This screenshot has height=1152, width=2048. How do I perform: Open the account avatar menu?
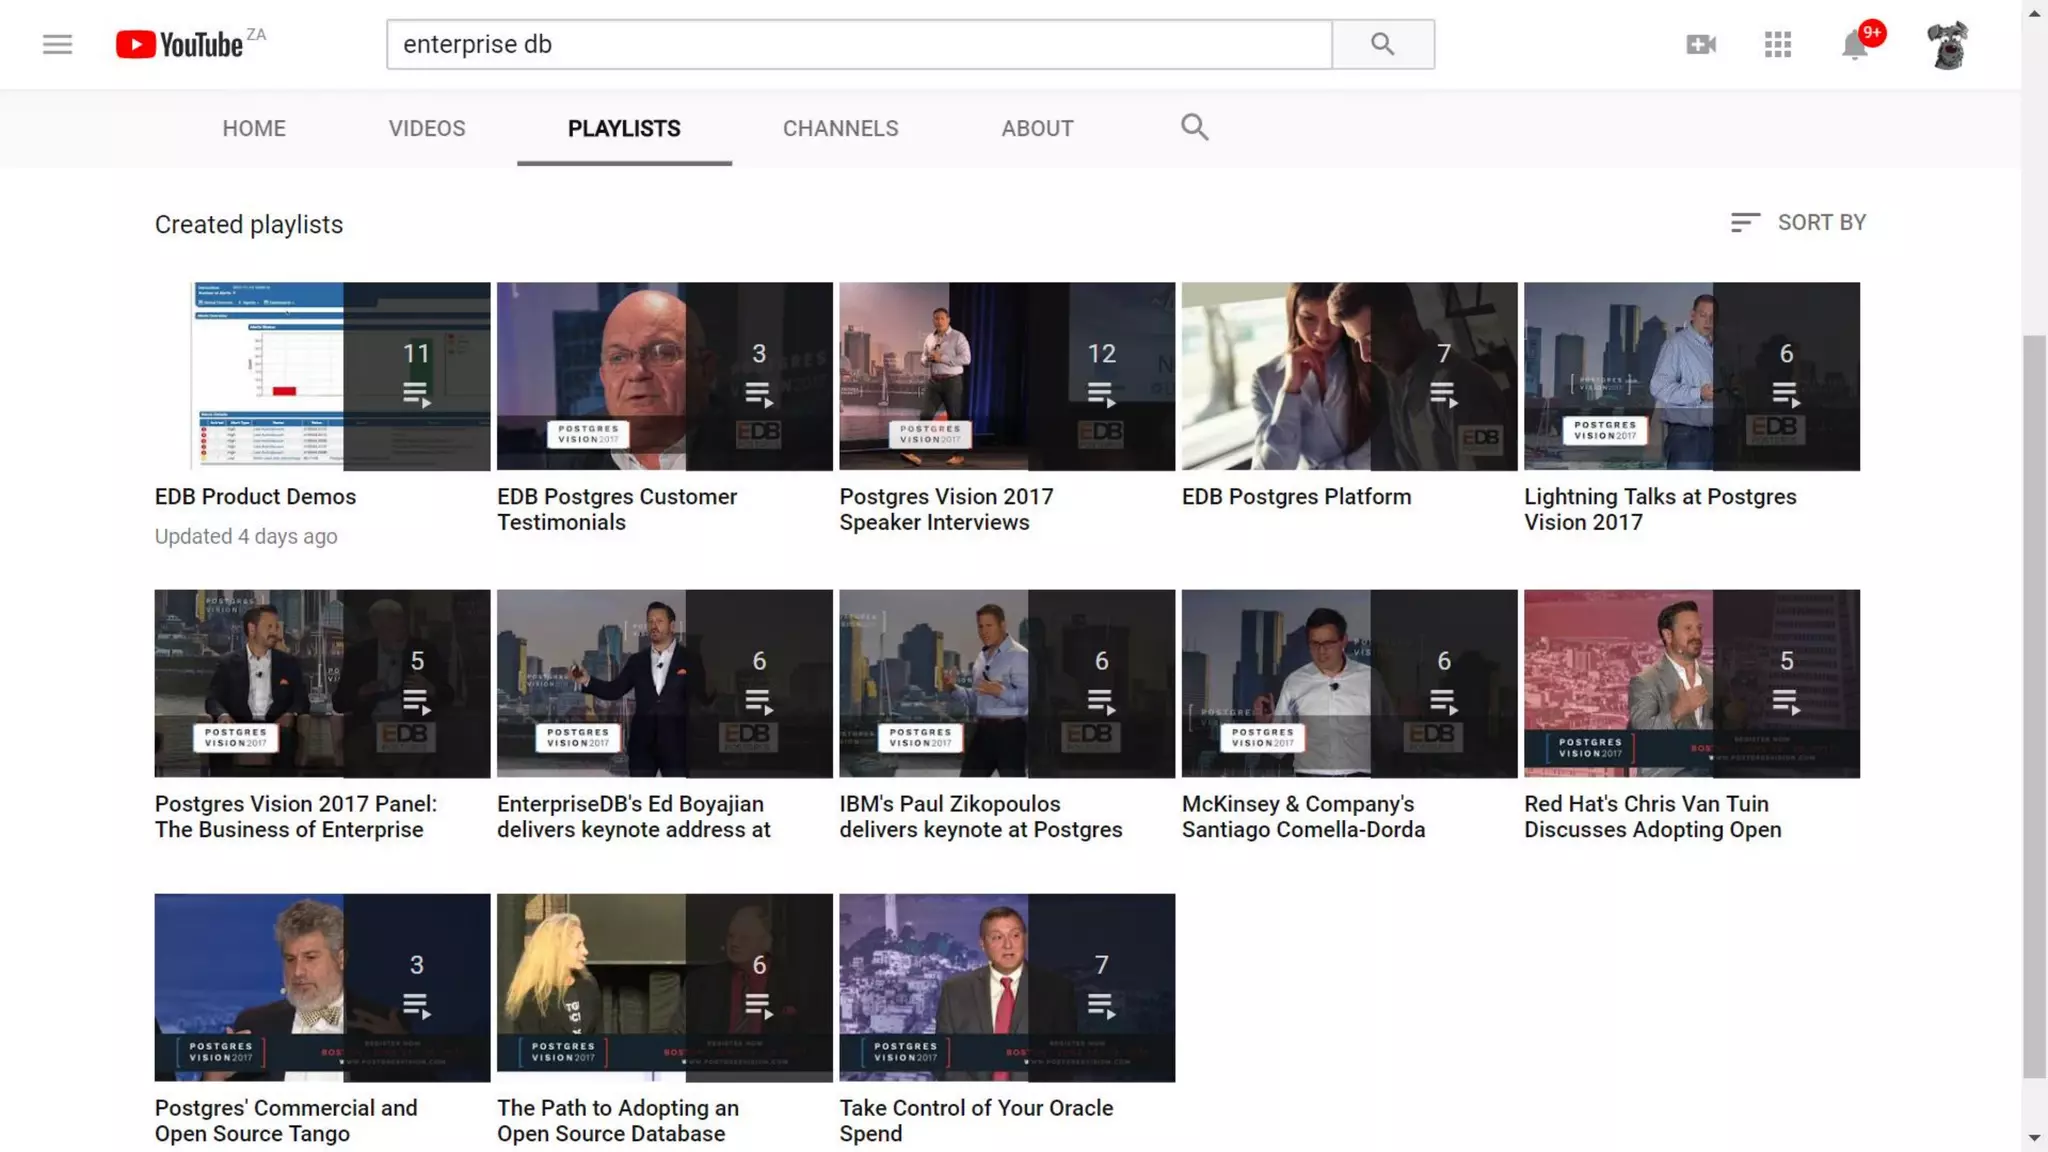1946,44
